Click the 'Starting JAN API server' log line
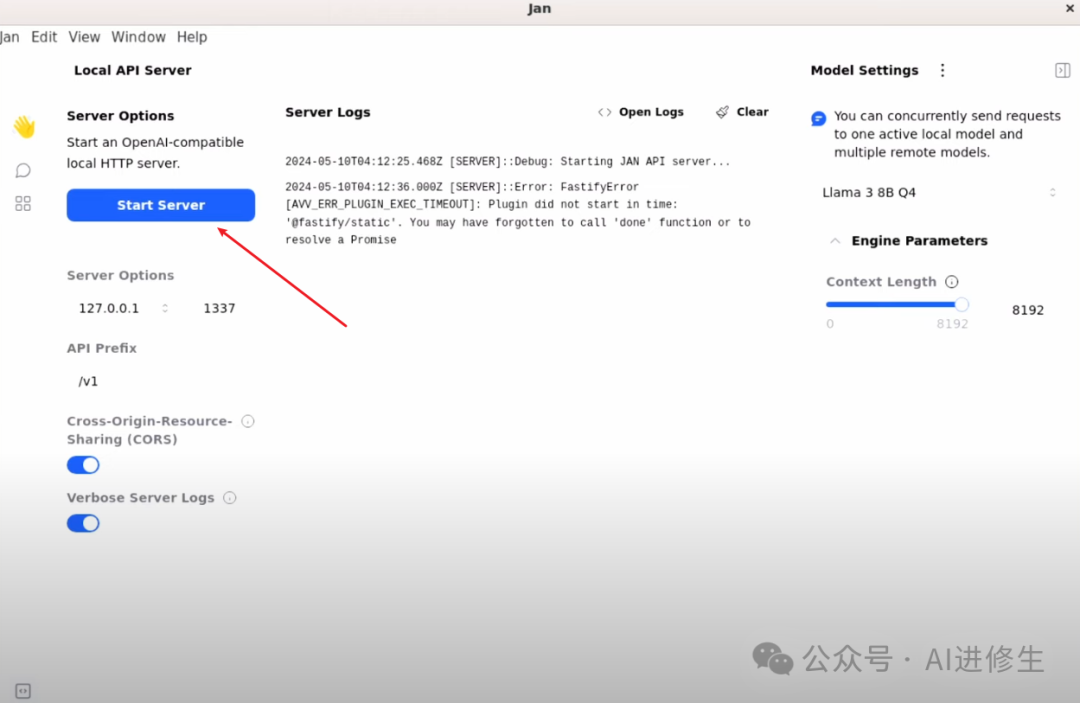The height and width of the screenshot is (703, 1080). (508, 162)
